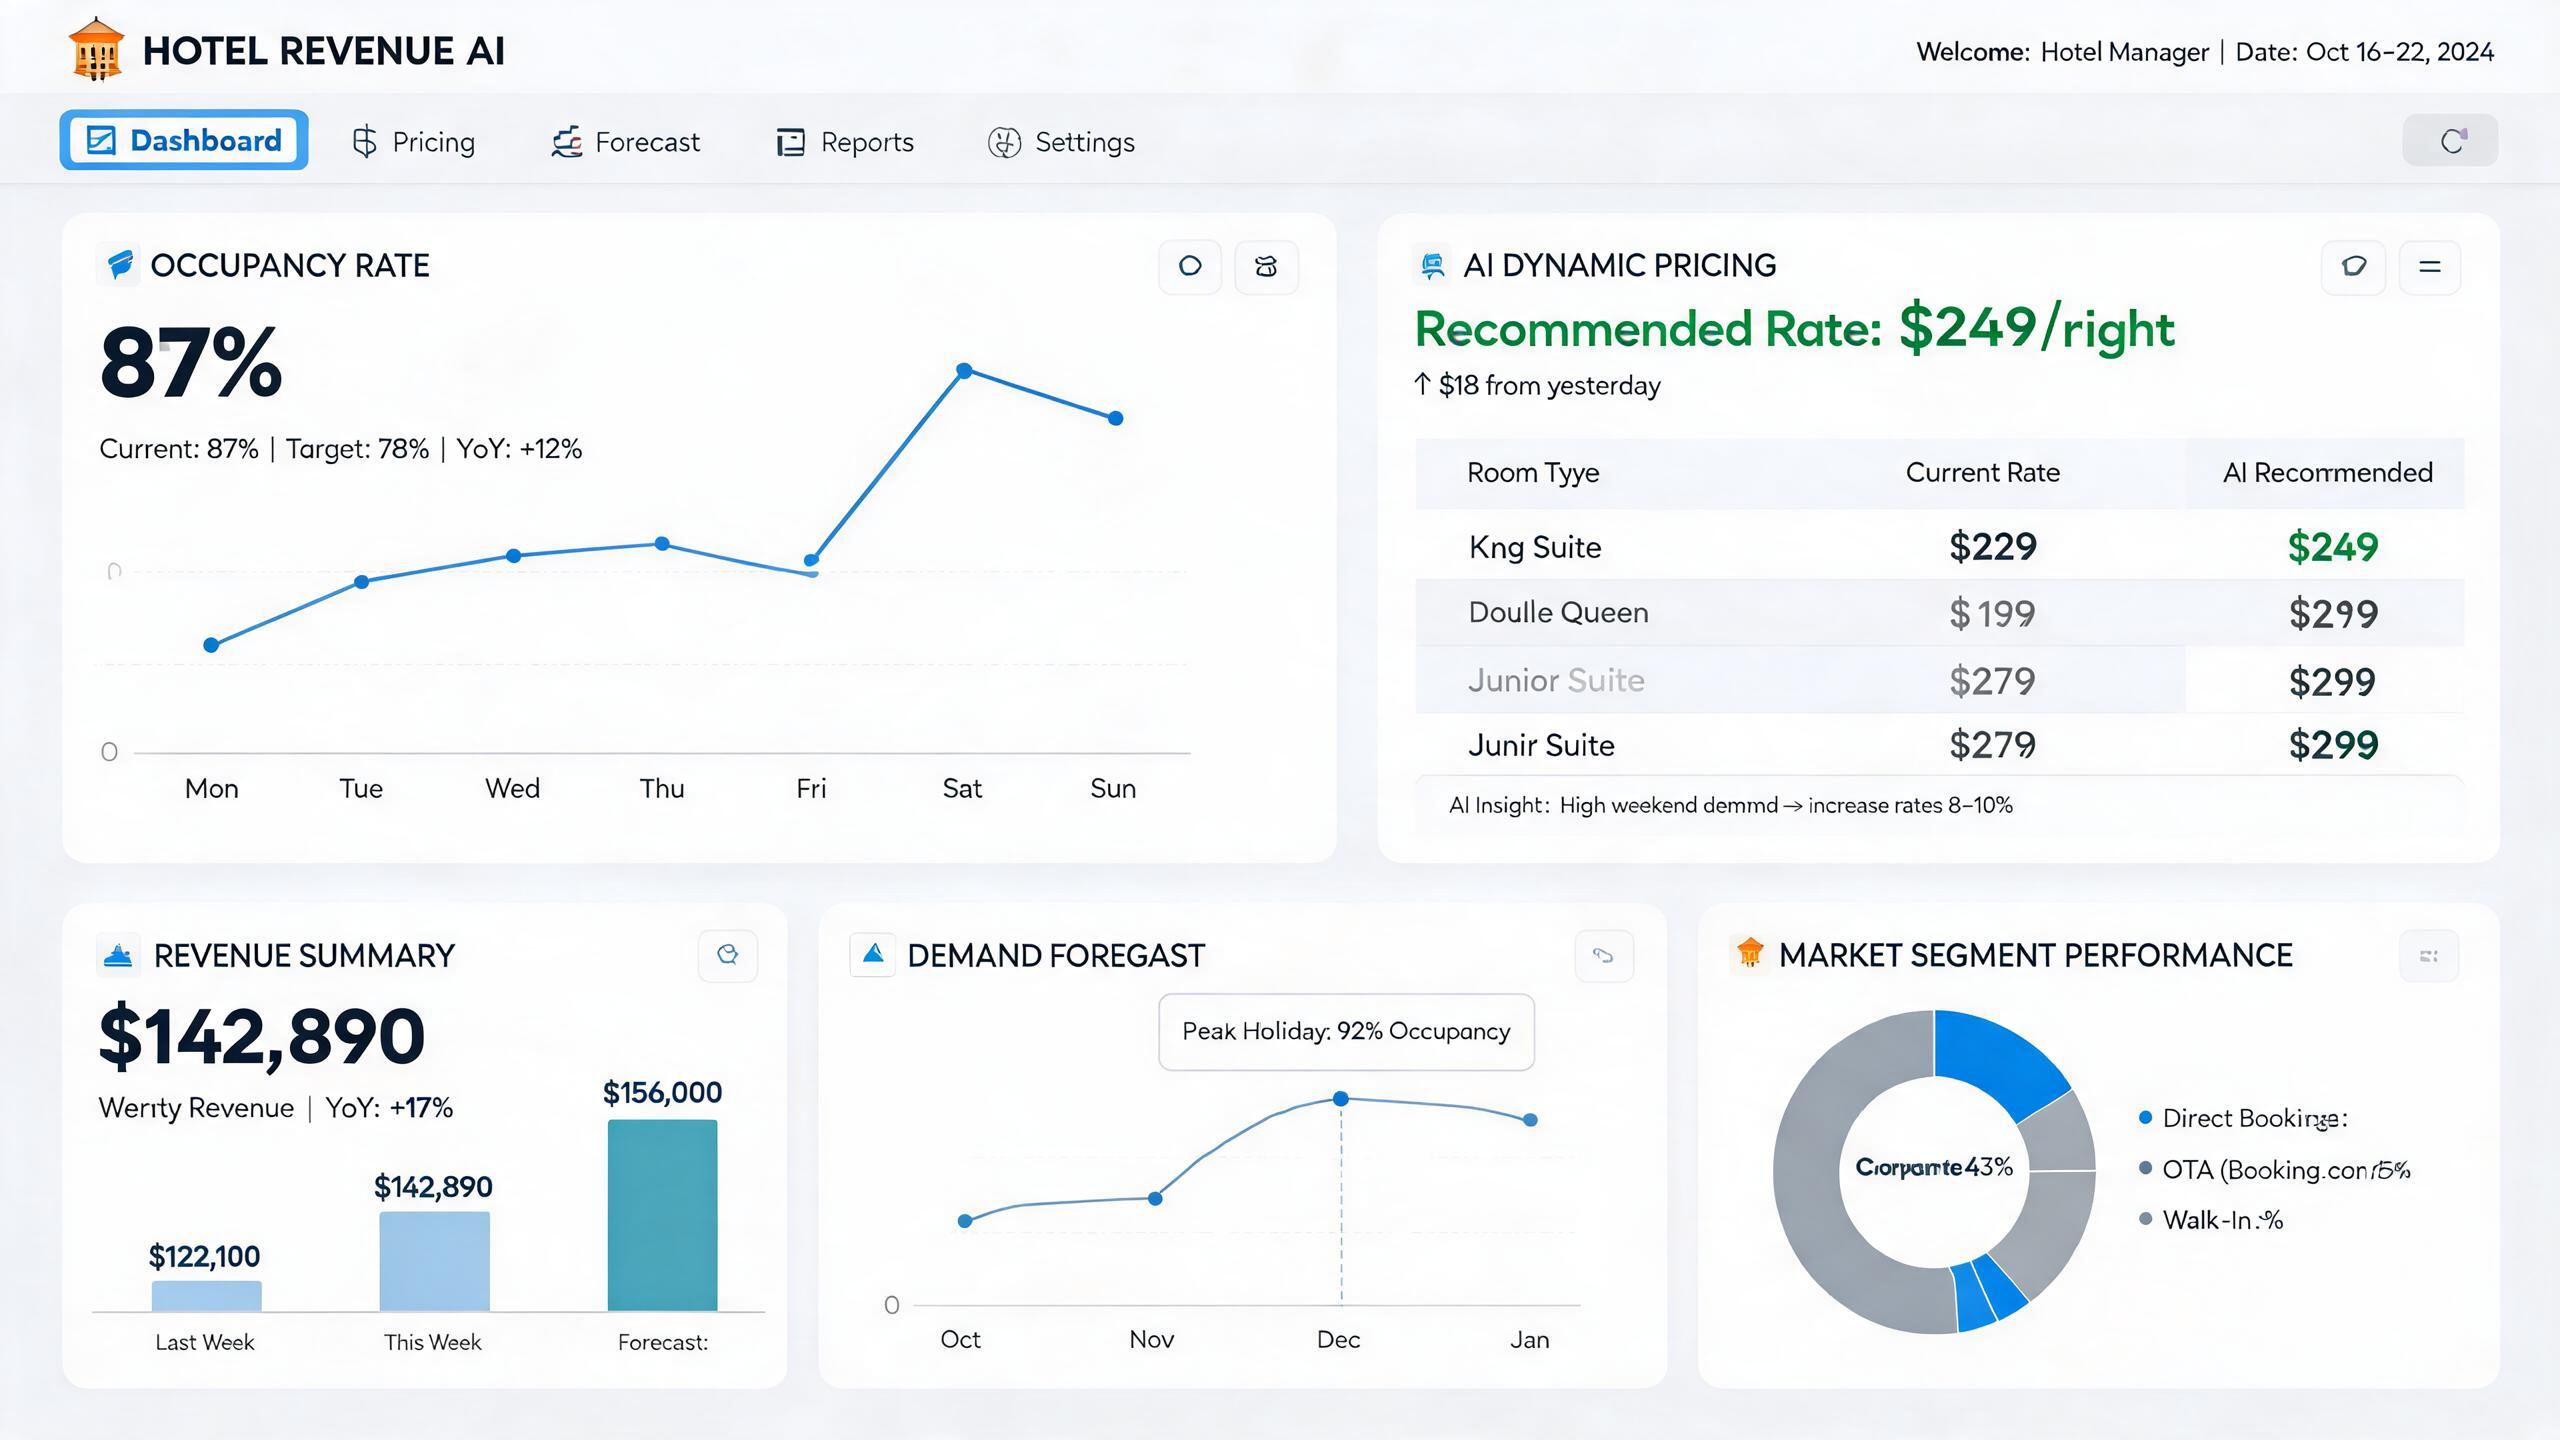The image size is (2560, 1440).
Task: Click the AI Dynamic Pricing title icon
Action: (x=1432, y=265)
